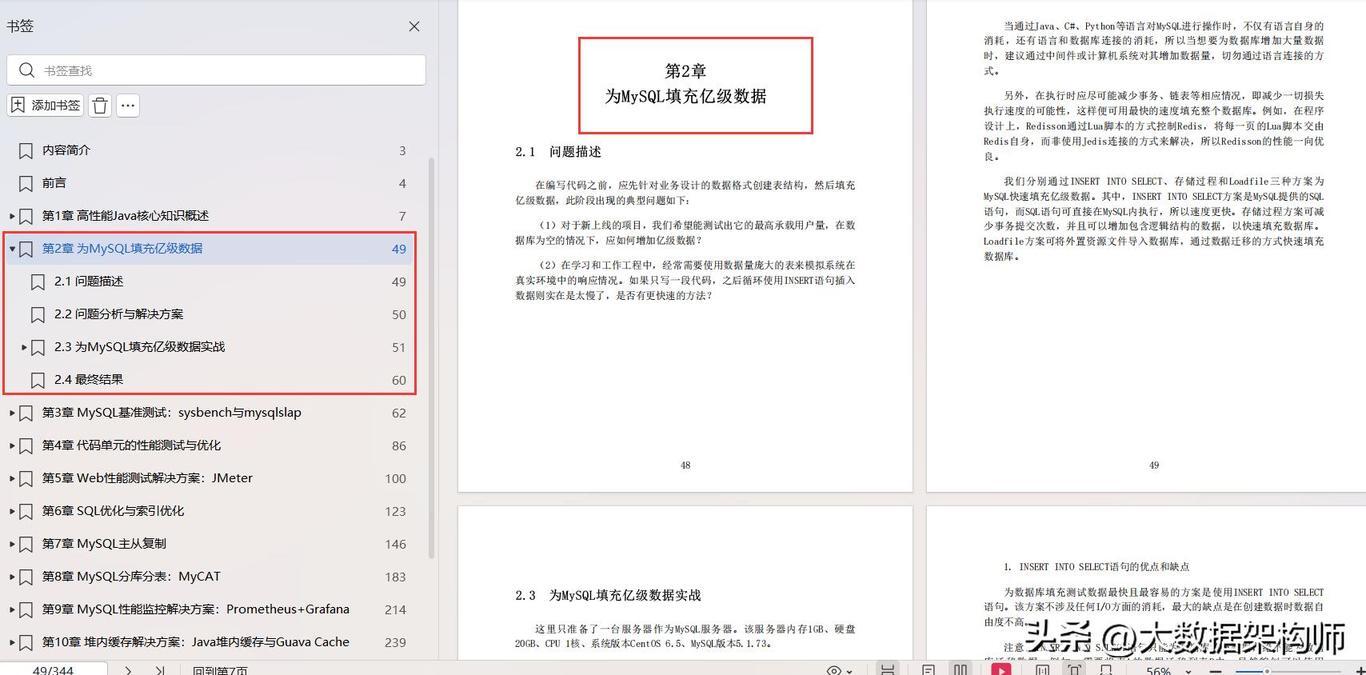The height and width of the screenshot is (675, 1366).
Task: Toggle continuous scrolling view icon
Action: 886,669
